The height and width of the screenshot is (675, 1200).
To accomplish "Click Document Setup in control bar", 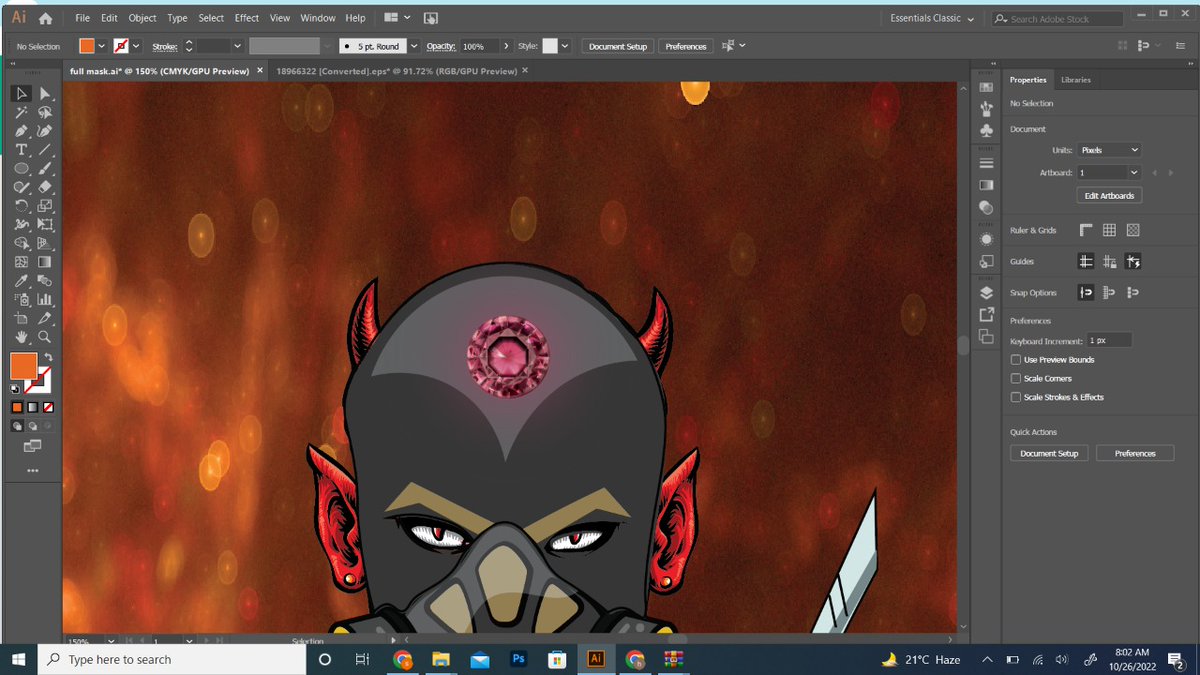I will tap(618, 46).
